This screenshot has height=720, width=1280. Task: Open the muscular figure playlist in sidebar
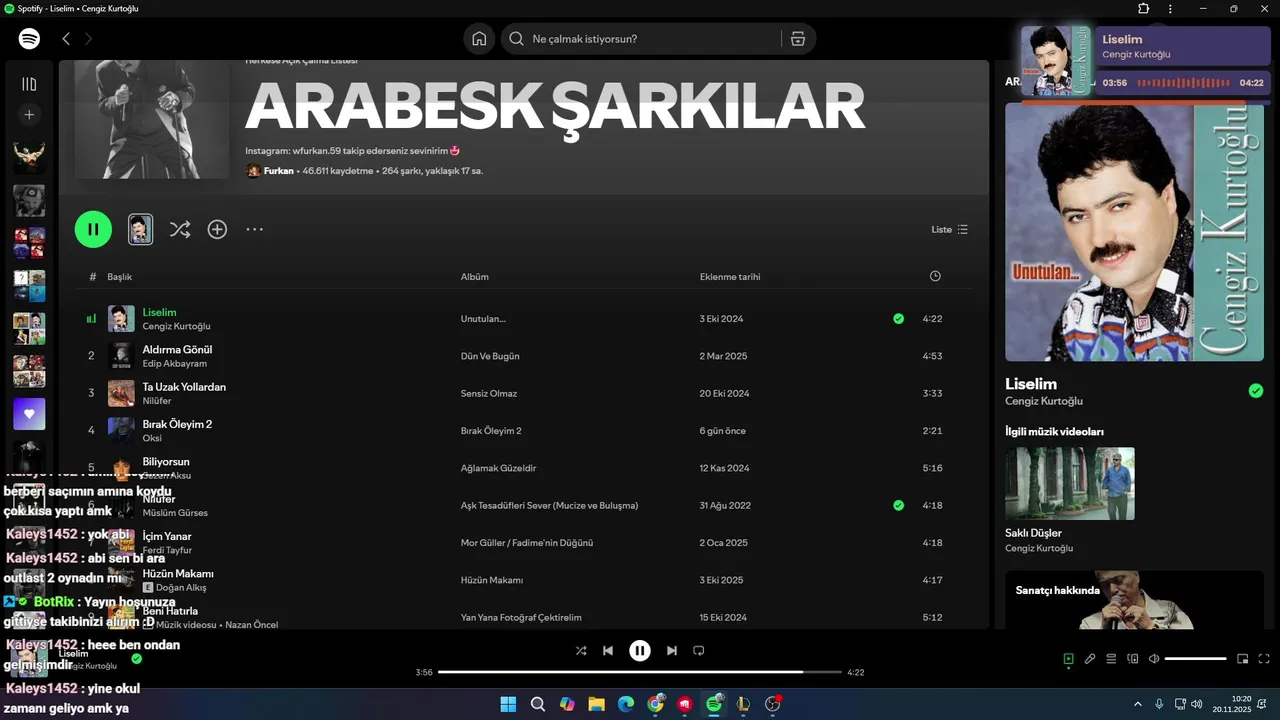click(x=29, y=157)
